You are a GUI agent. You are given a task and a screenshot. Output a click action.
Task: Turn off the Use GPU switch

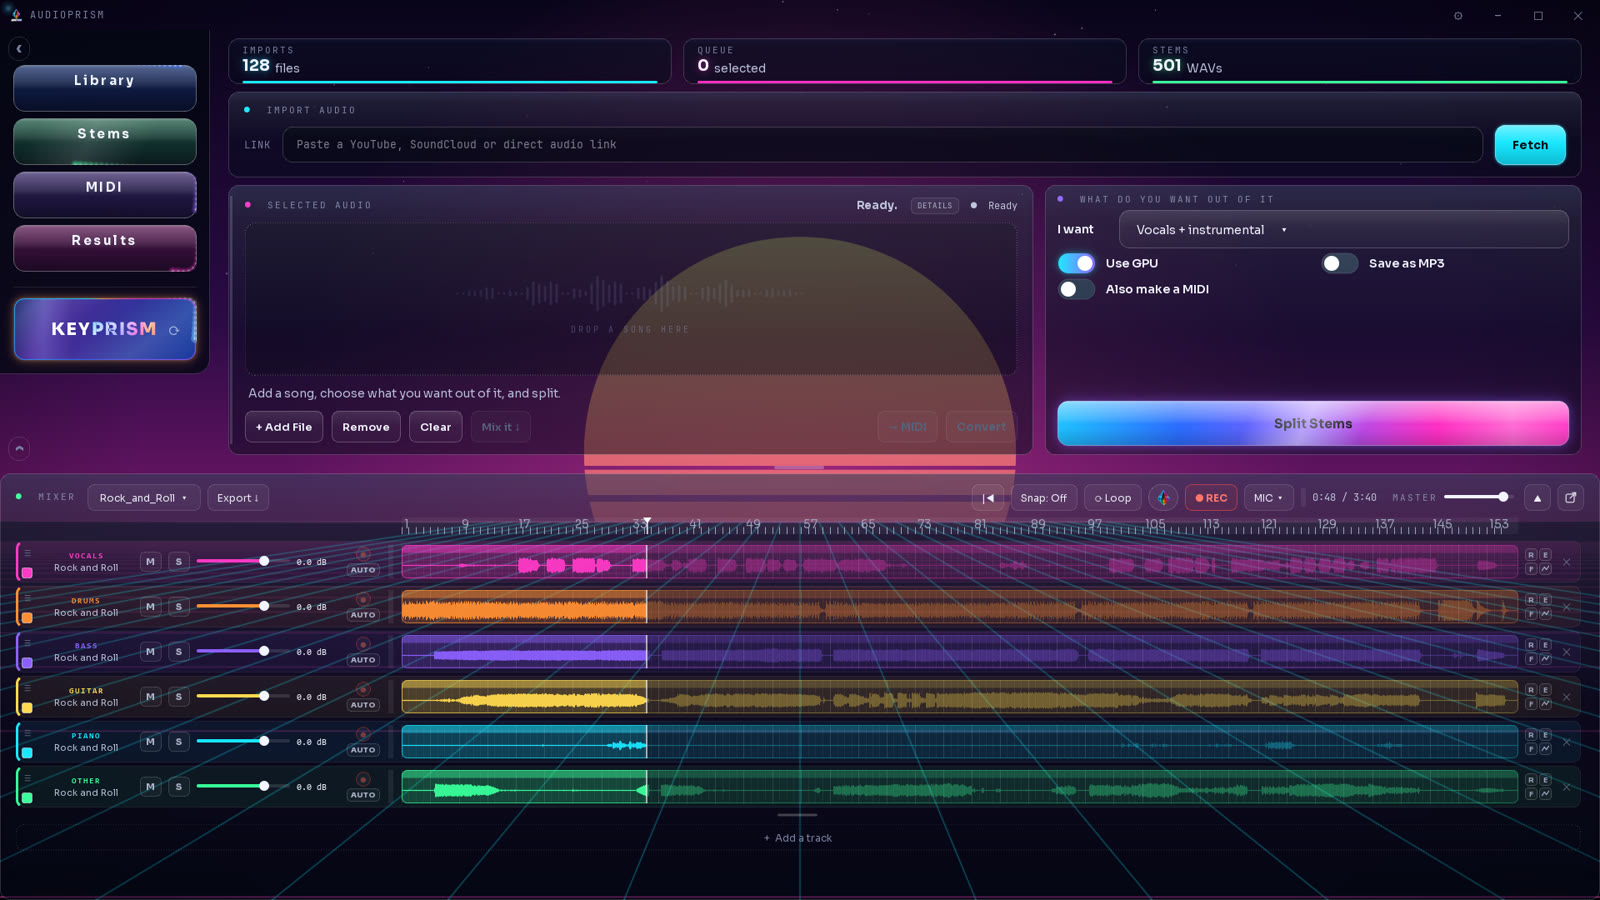pos(1076,263)
